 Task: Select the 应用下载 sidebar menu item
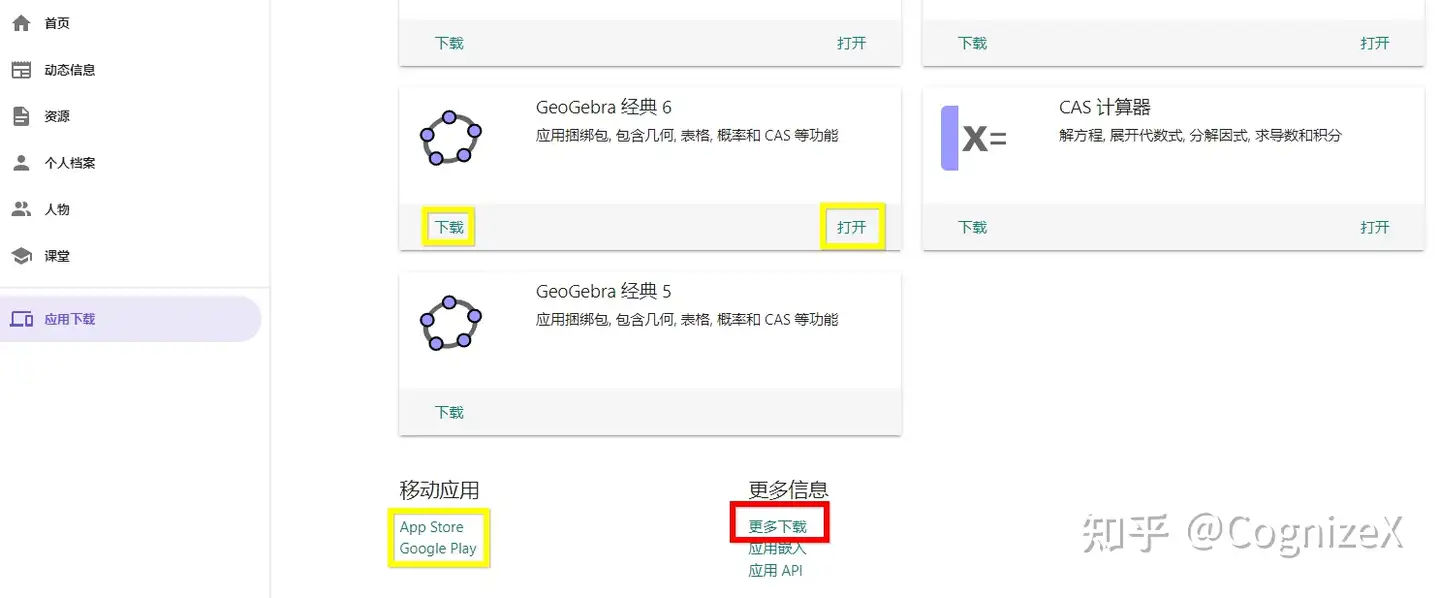[x=130, y=319]
